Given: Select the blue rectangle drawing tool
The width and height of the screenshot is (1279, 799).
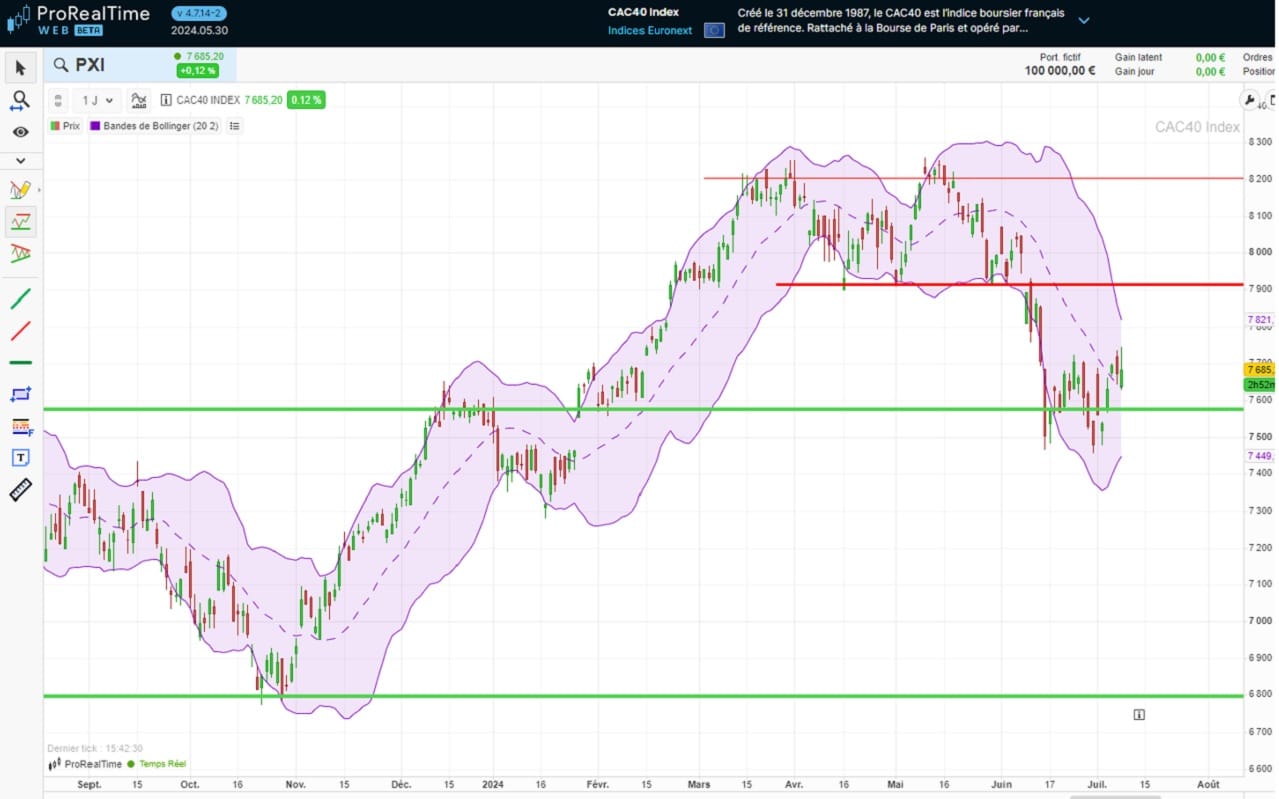Looking at the screenshot, I should [x=20, y=394].
